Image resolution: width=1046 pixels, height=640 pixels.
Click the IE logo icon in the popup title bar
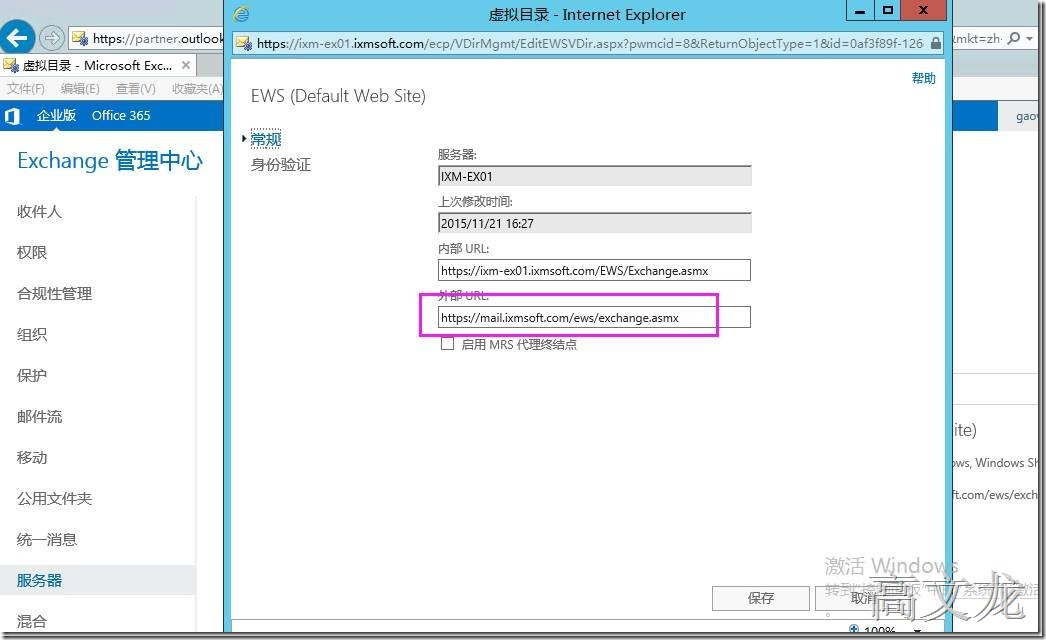pos(241,13)
